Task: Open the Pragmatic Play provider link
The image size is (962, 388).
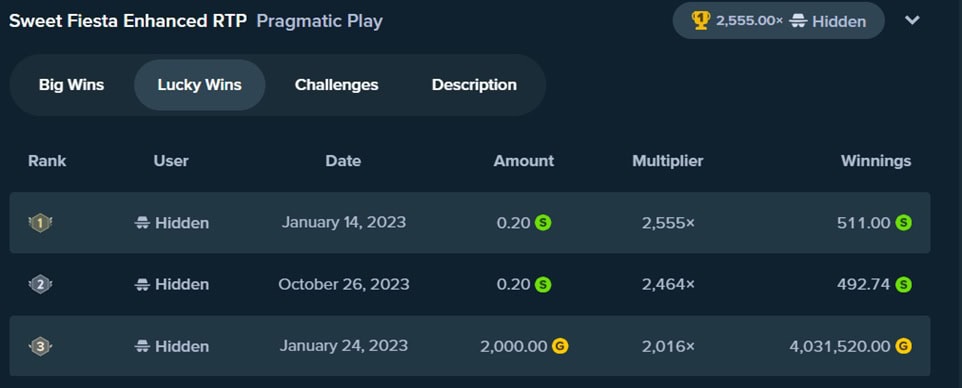Action: (320, 21)
